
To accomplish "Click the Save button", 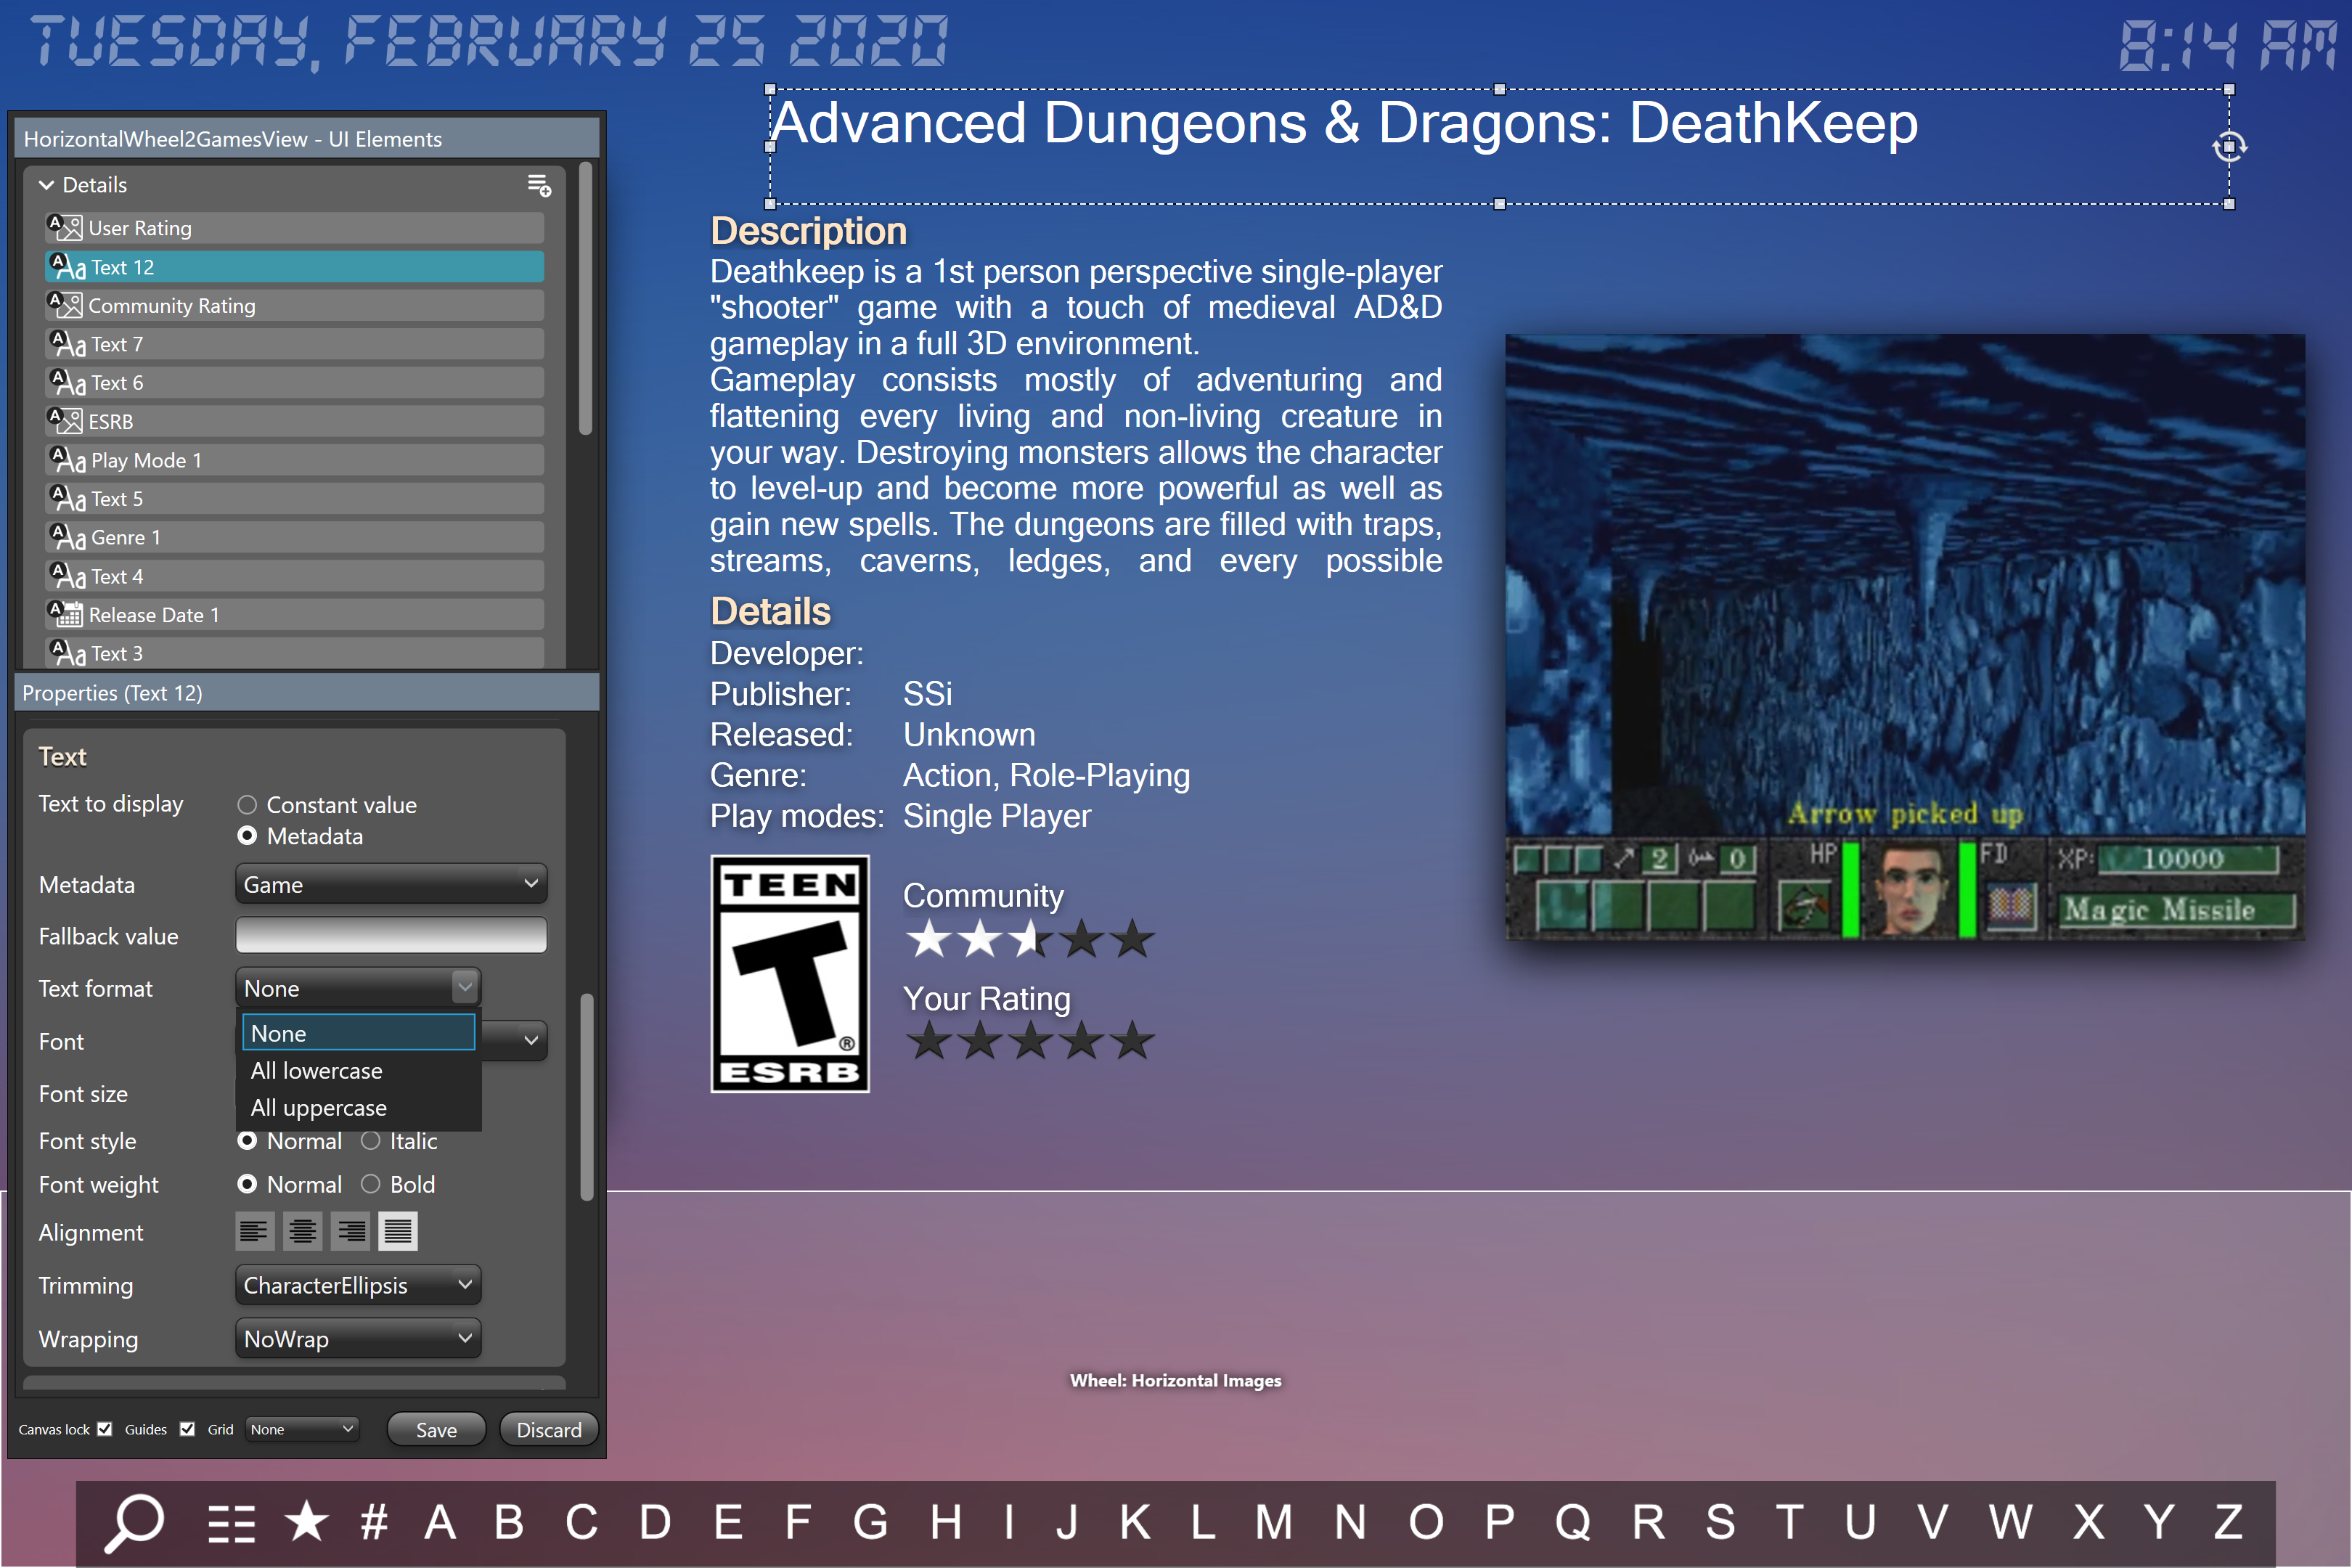I will coord(436,1429).
